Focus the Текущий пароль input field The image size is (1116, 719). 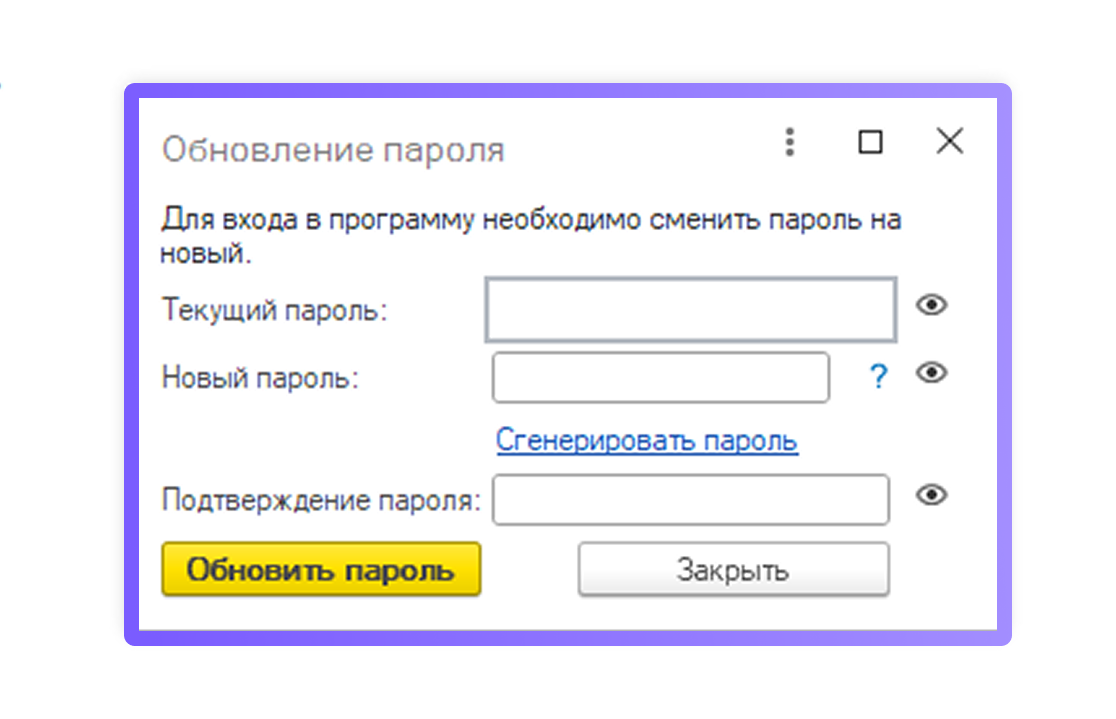coord(690,310)
